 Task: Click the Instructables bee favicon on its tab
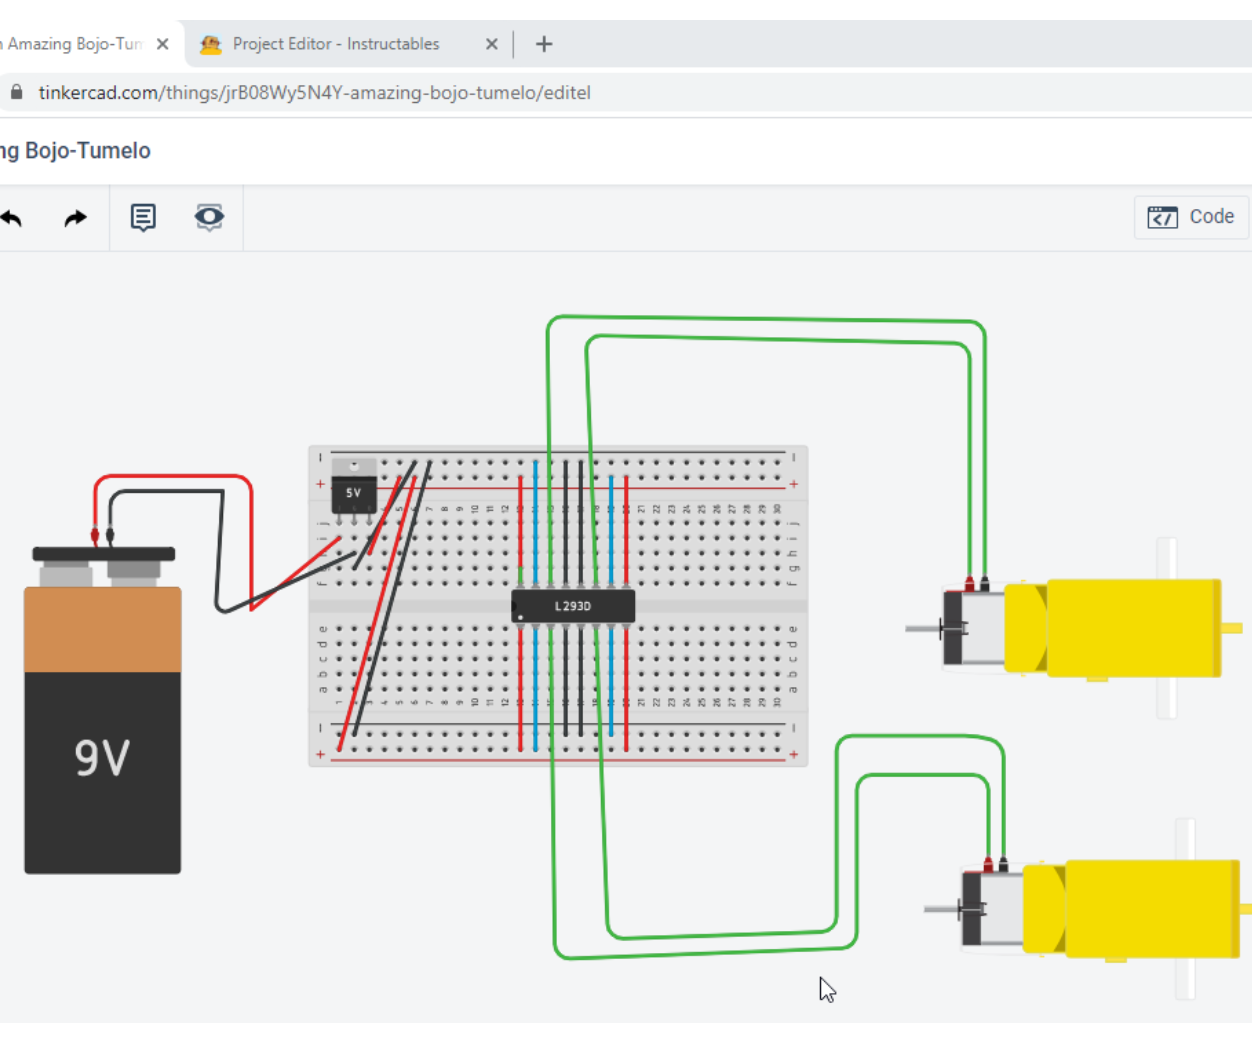pyautogui.click(x=210, y=44)
